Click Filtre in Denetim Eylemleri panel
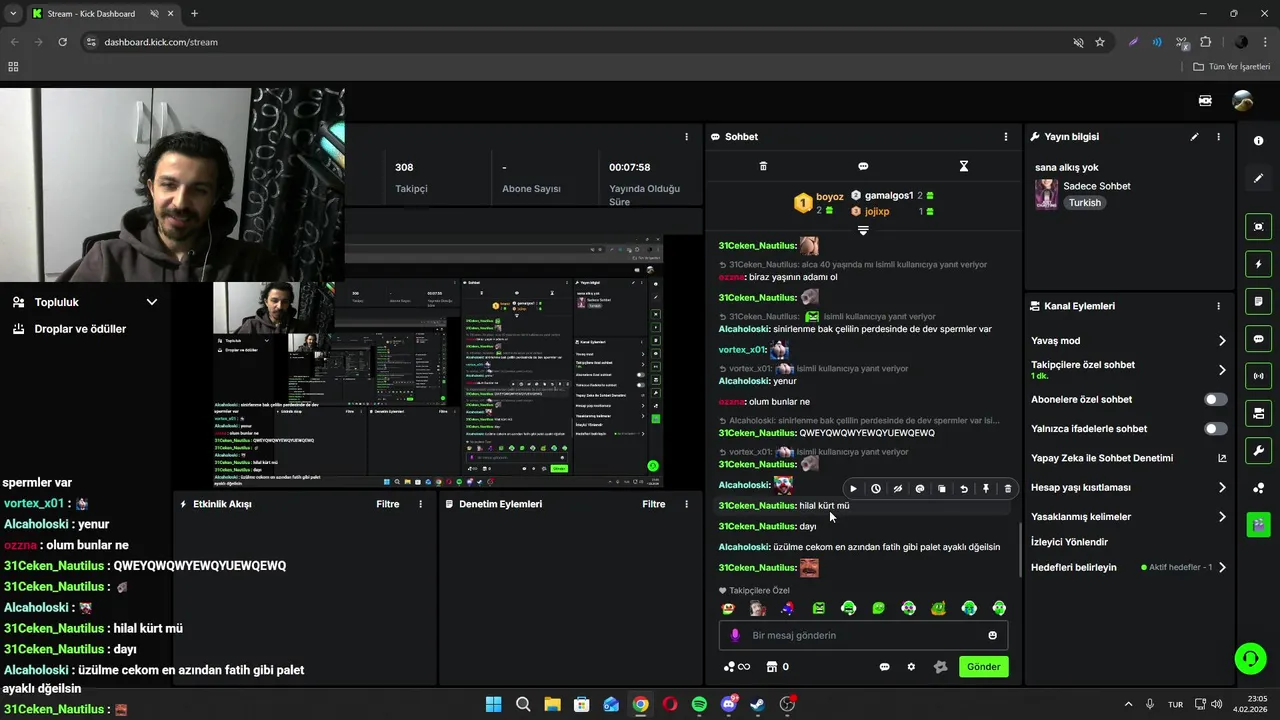Viewport: 1280px width, 720px height. point(654,504)
